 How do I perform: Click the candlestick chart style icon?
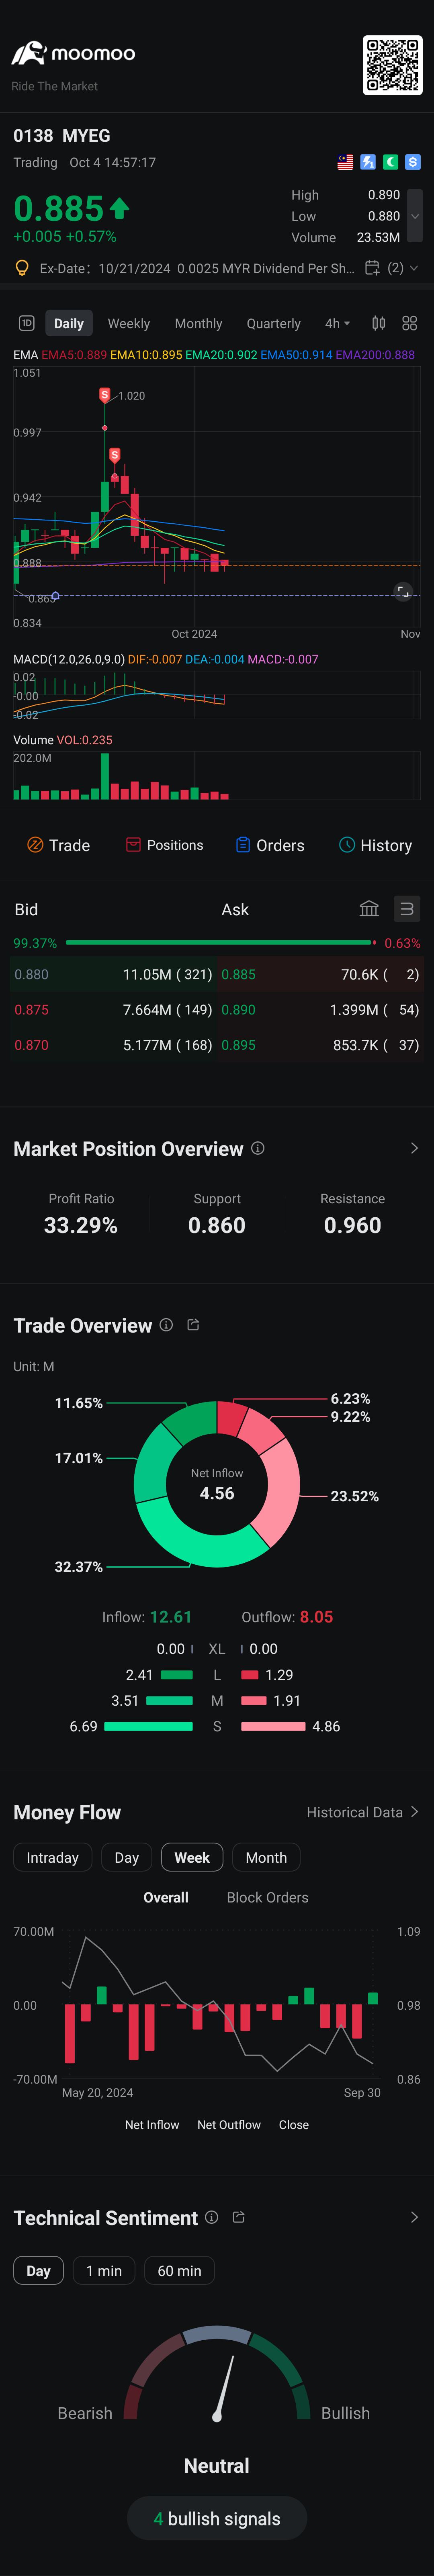pos(378,323)
